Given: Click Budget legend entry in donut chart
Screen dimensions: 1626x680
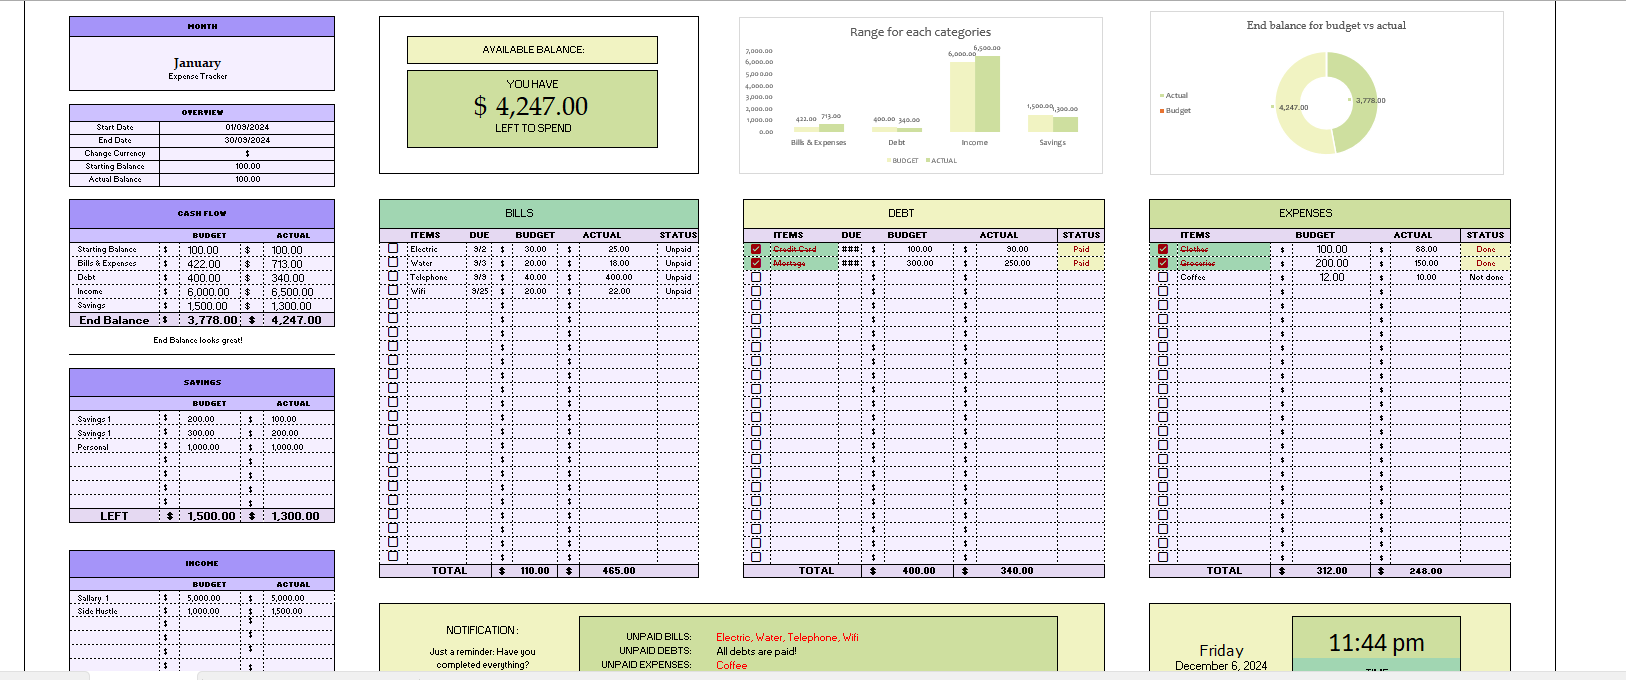Looking at the screenshot, I should point(1175,110).
